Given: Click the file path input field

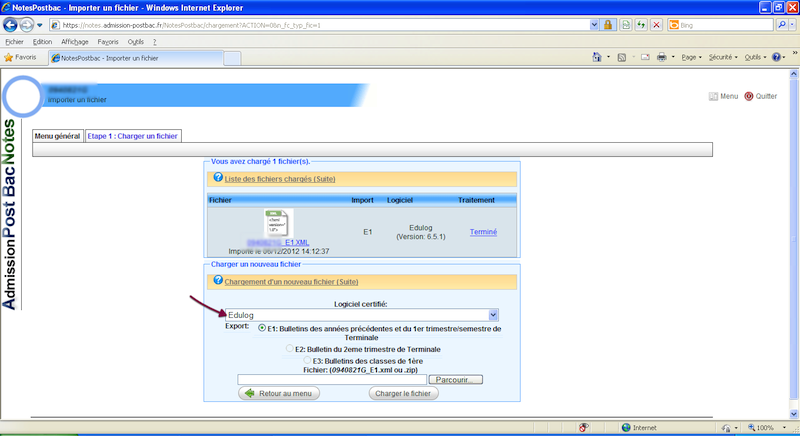Looking at the screenshot, I should (x=331, y=379).
